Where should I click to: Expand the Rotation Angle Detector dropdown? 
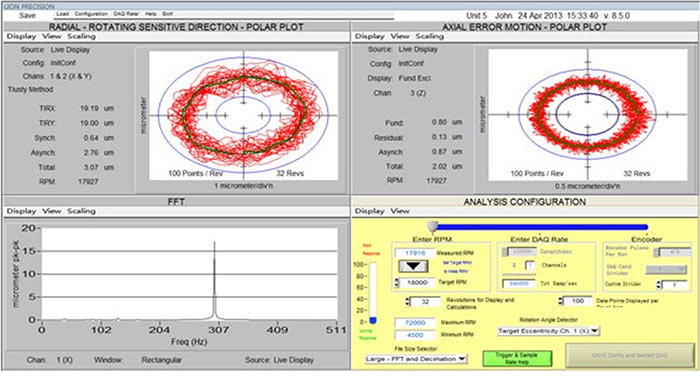click(549, 331)
